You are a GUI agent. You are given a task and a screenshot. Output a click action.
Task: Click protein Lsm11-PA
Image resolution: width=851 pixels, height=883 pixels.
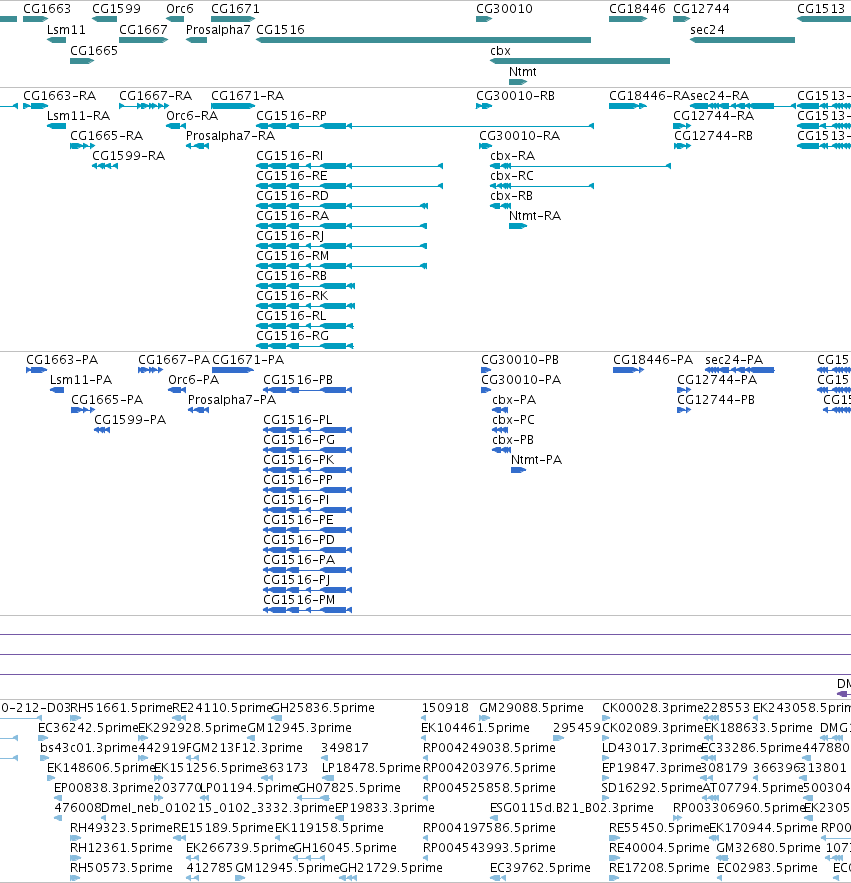coord(57,390)
